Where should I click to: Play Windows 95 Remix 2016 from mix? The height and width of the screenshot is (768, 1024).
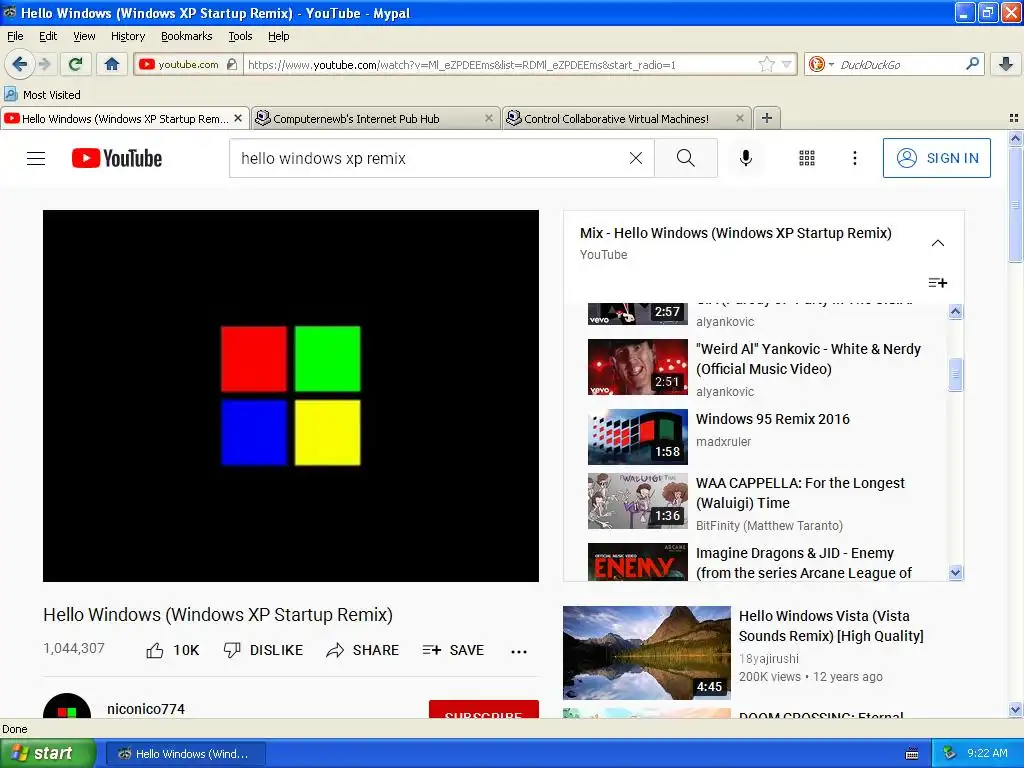coord(773,419)
